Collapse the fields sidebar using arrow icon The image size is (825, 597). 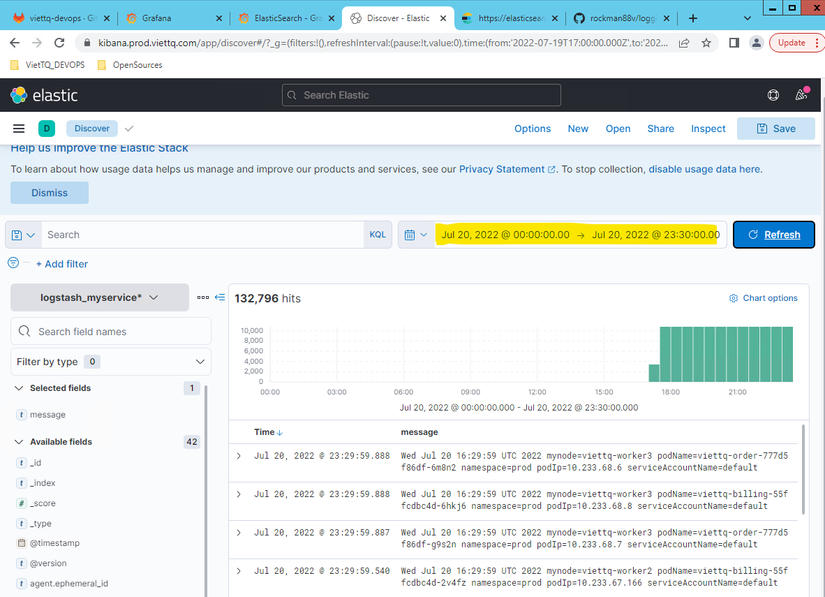click(x=219, y=297)
